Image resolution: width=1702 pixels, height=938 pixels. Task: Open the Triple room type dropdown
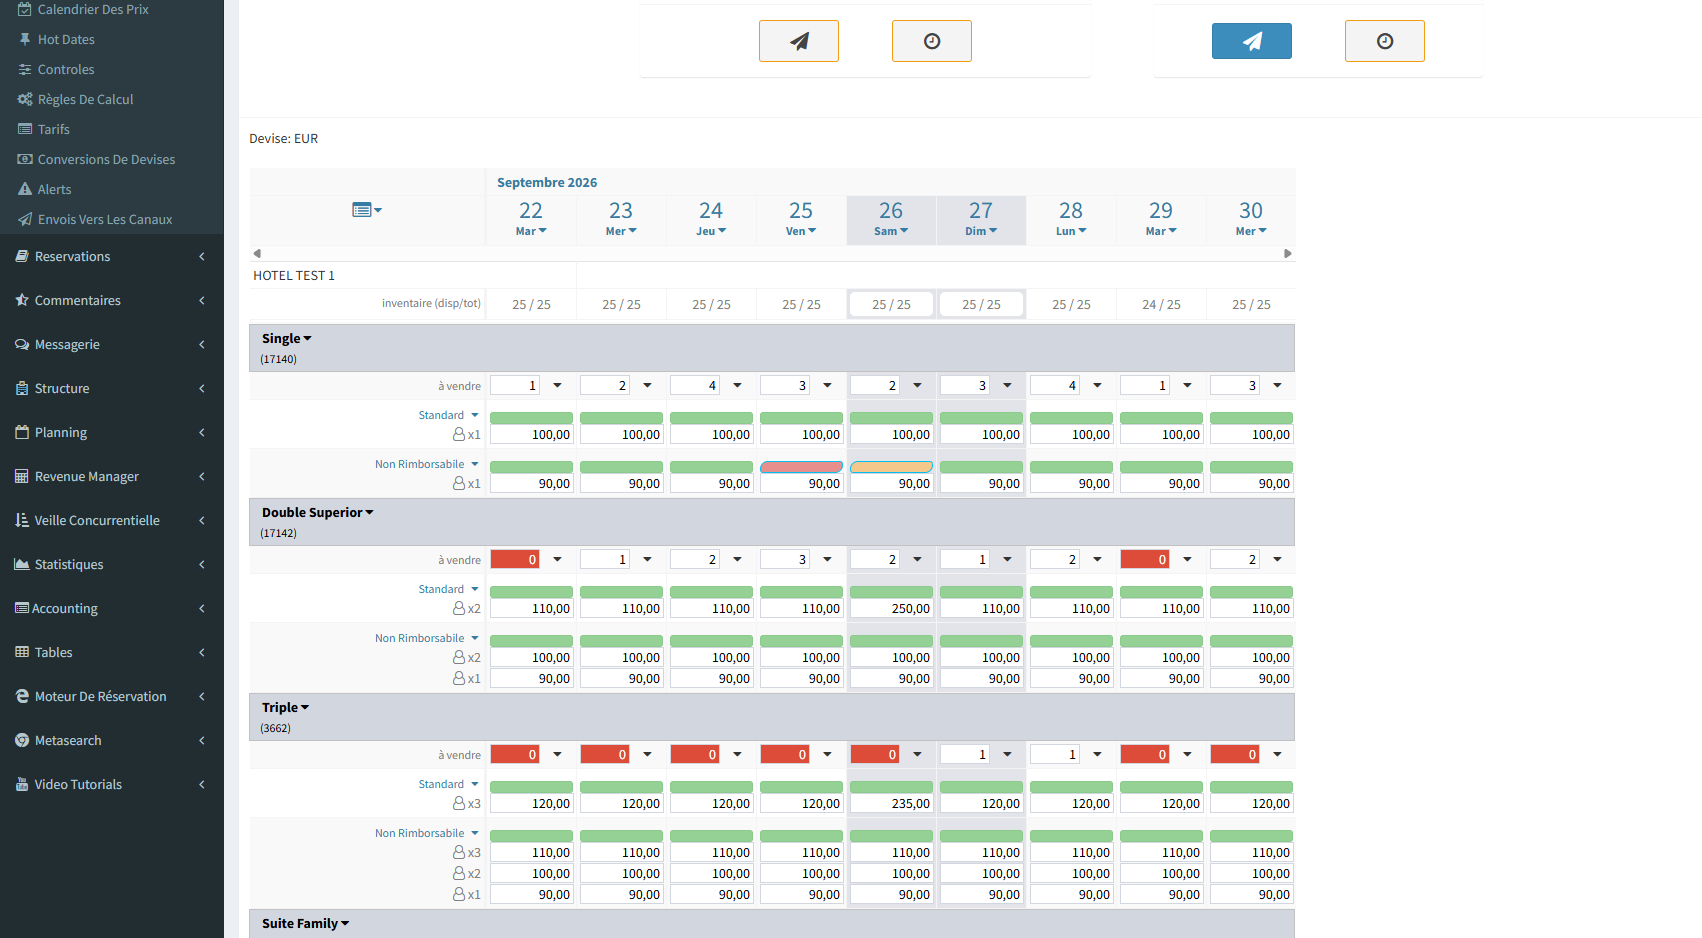(x=286, y=707)
